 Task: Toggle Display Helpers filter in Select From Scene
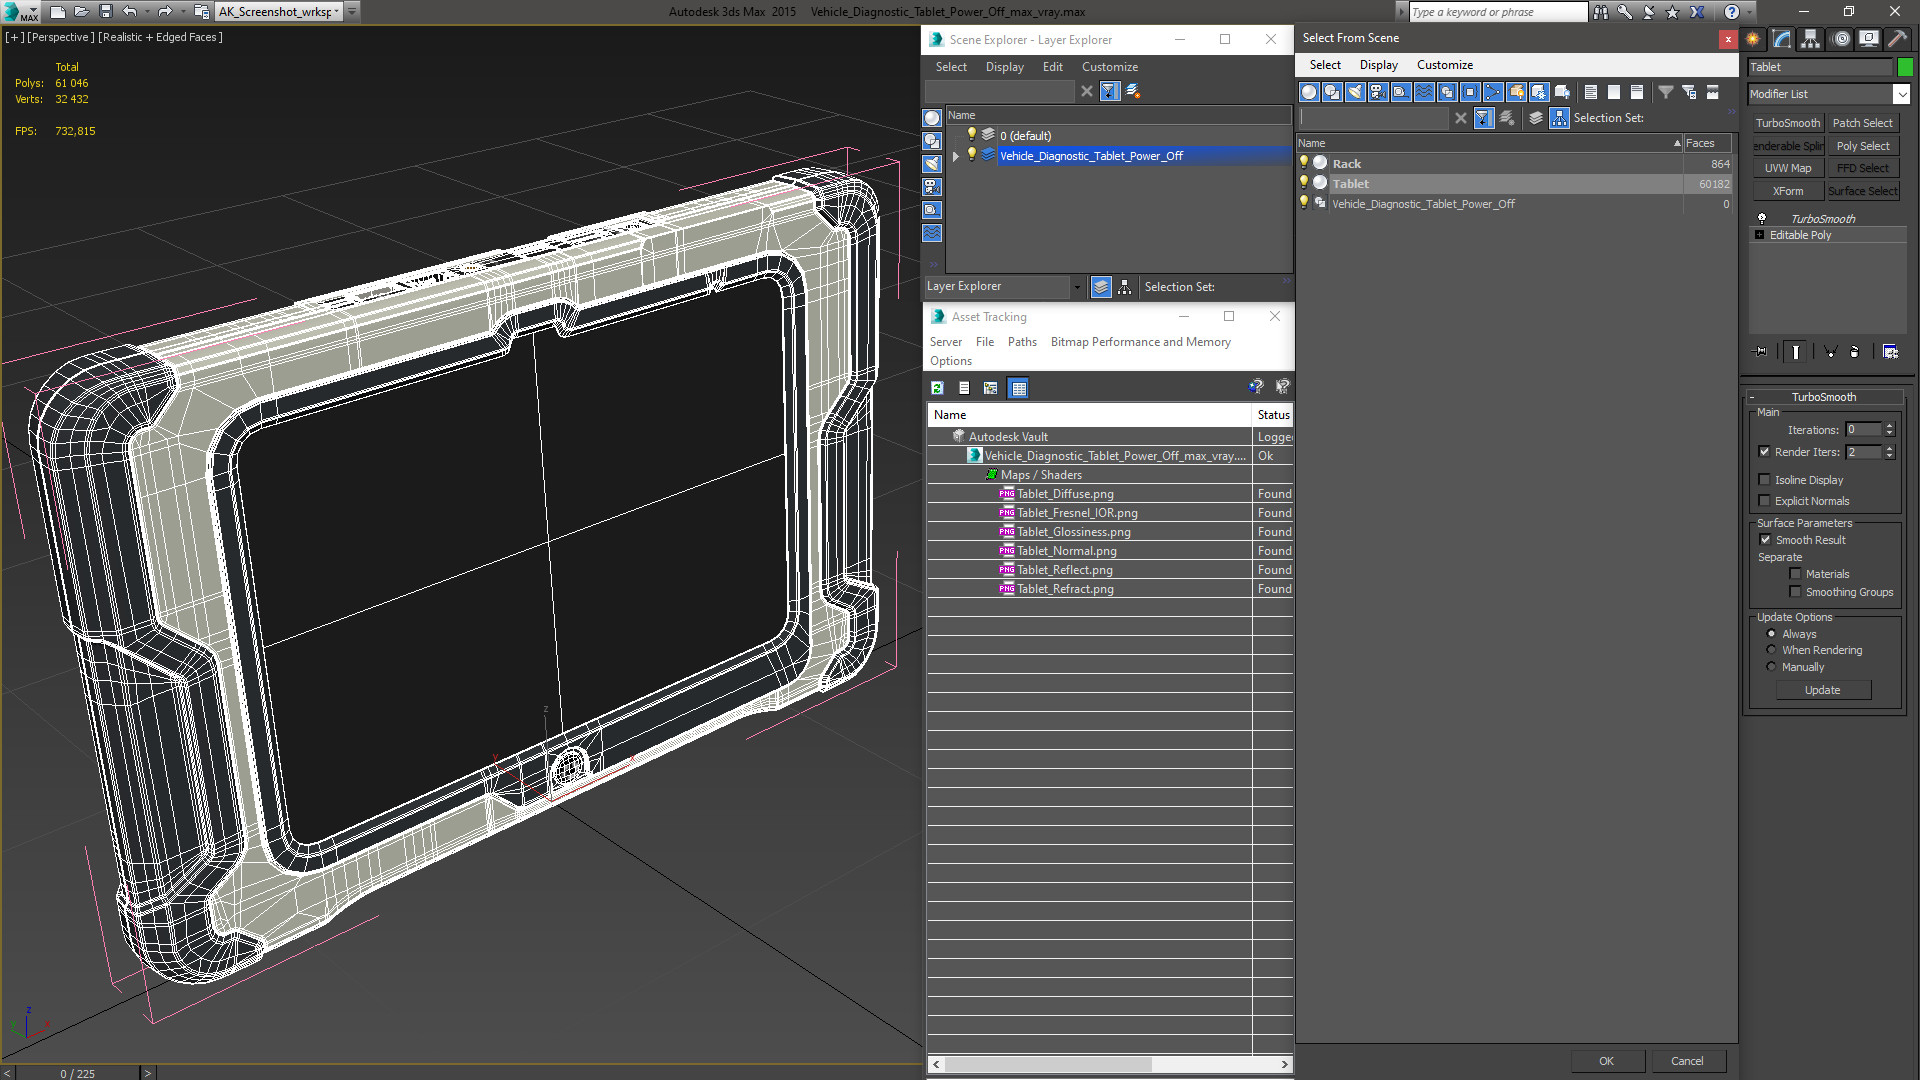pyautogui.click(x=1401, y=92)
